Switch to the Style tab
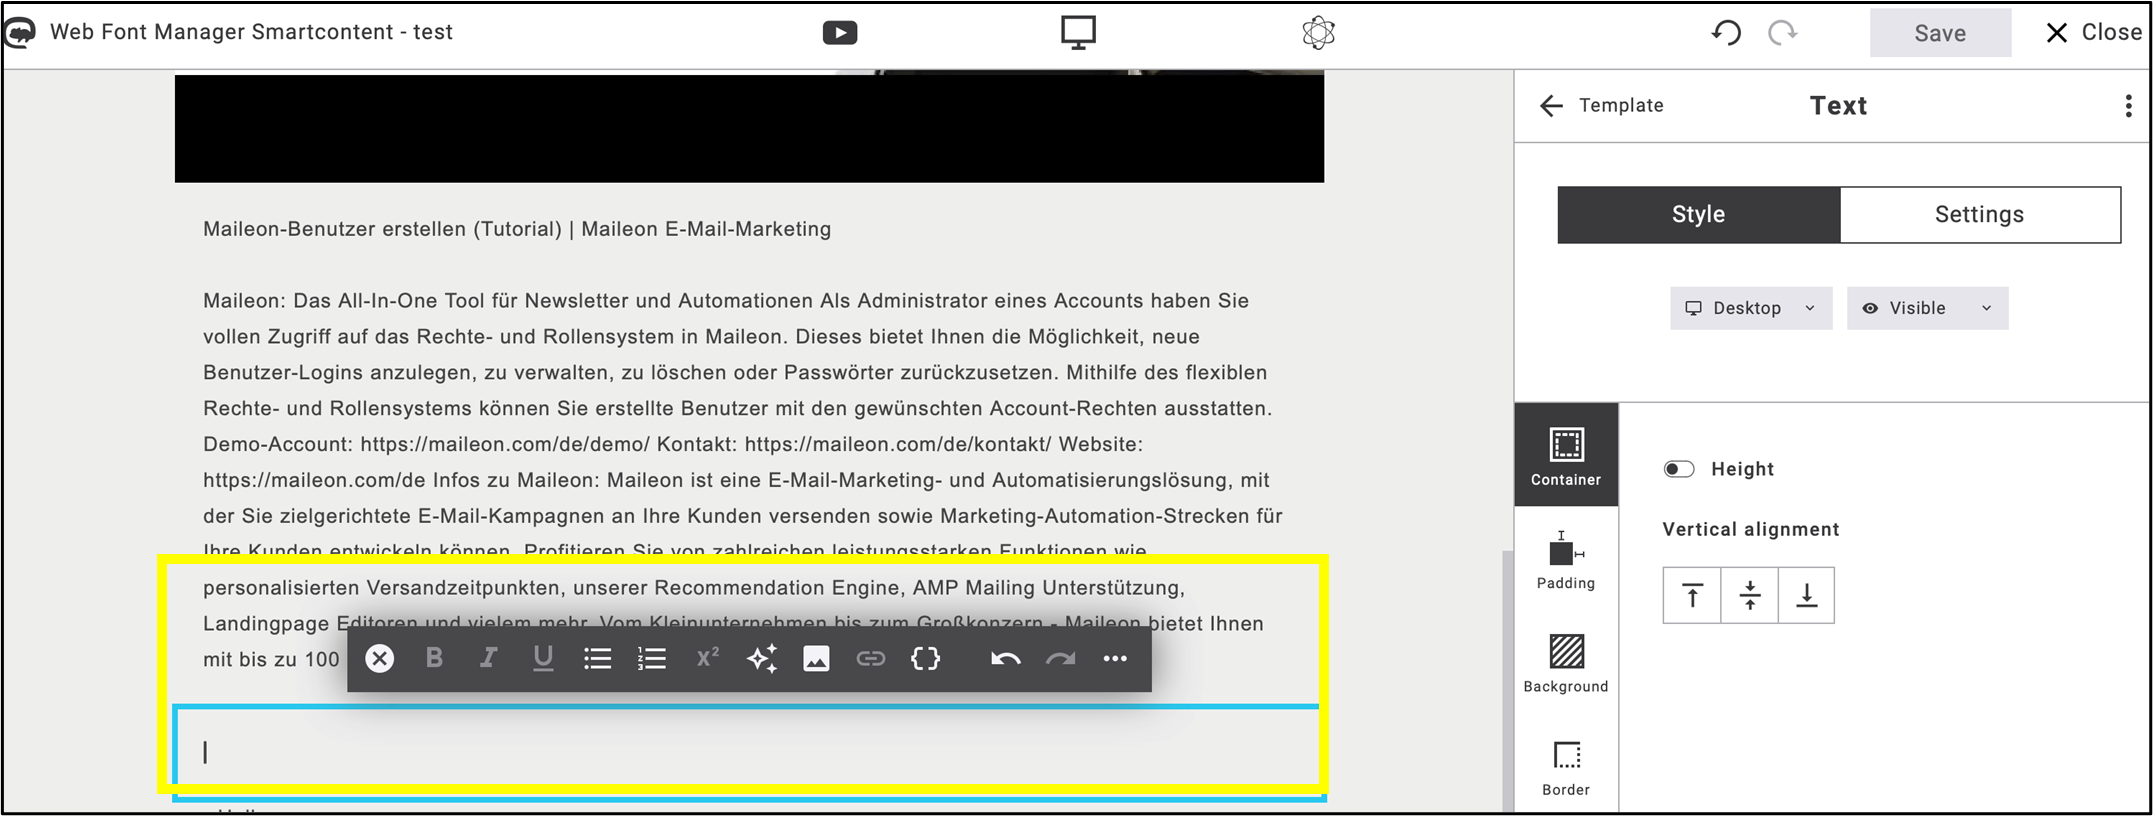2153x816 pixels. [1698, 214]
